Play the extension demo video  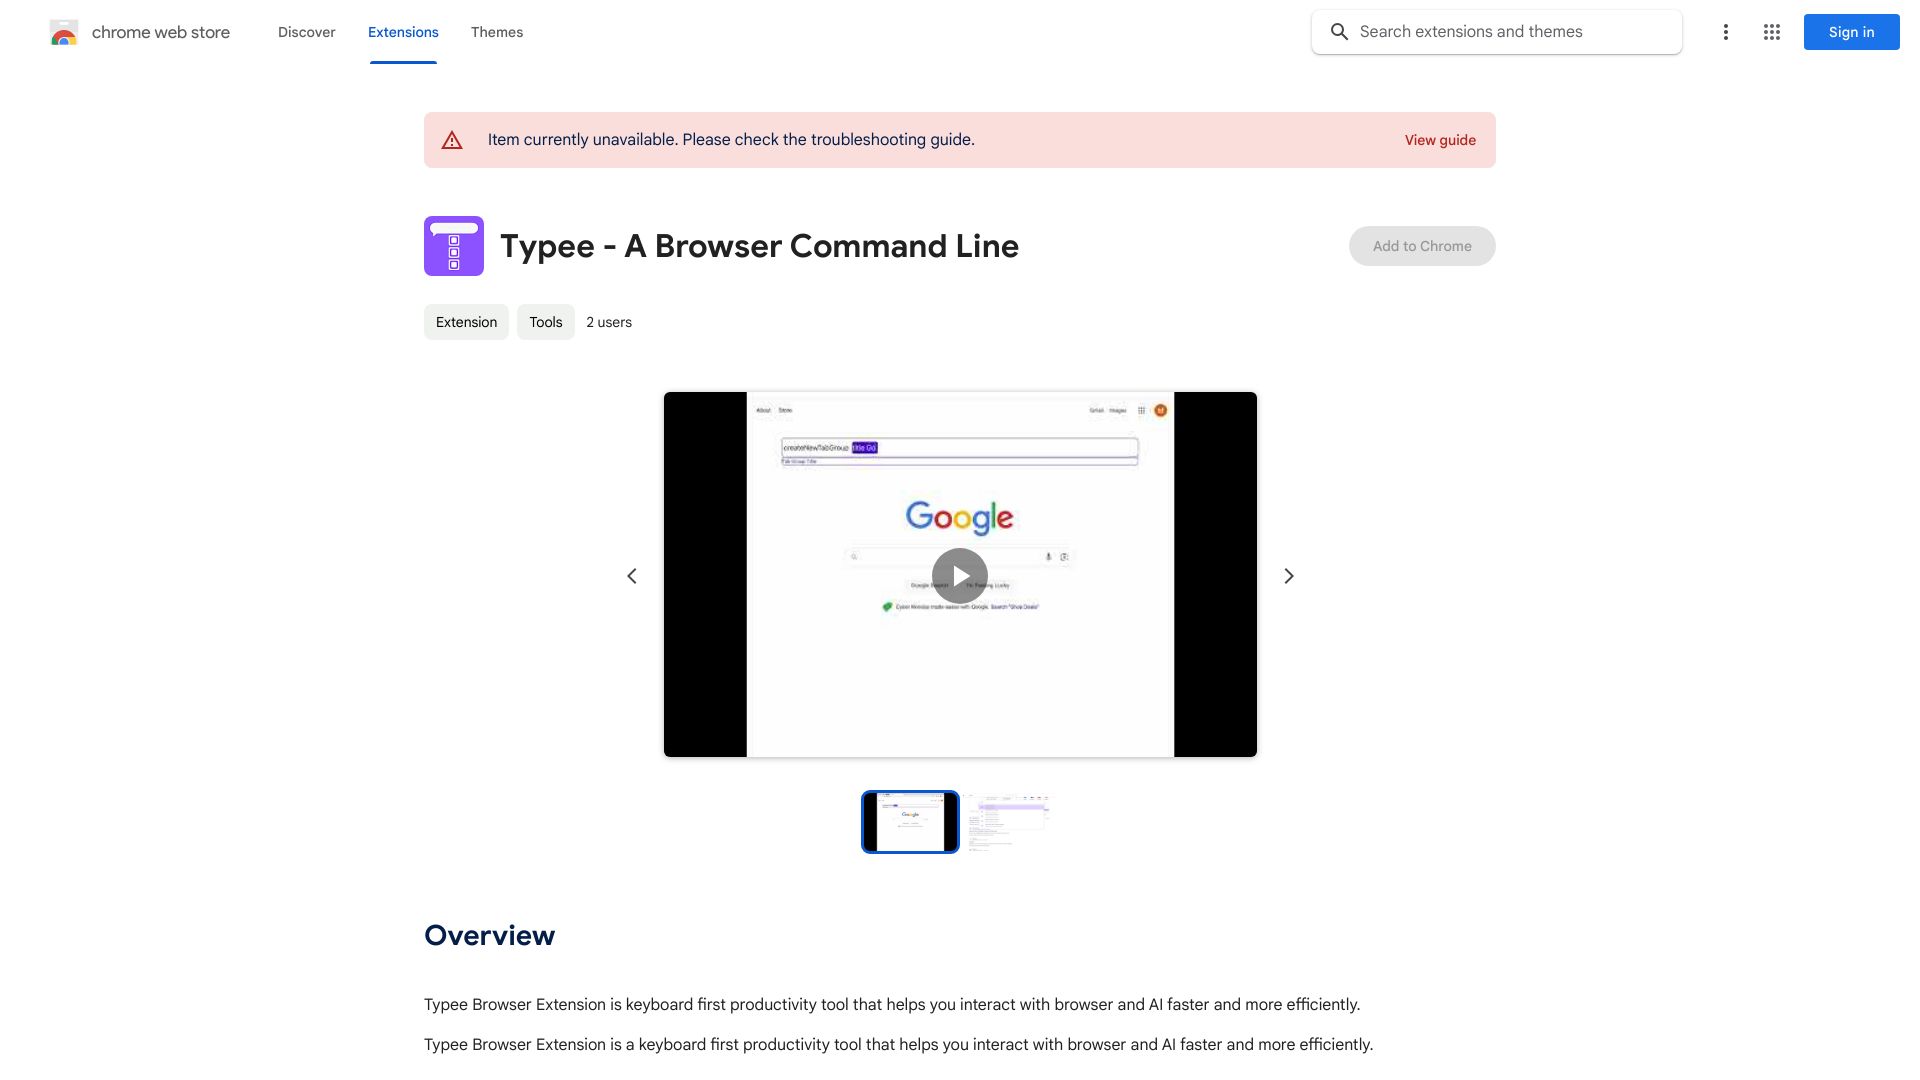point(959,574)
